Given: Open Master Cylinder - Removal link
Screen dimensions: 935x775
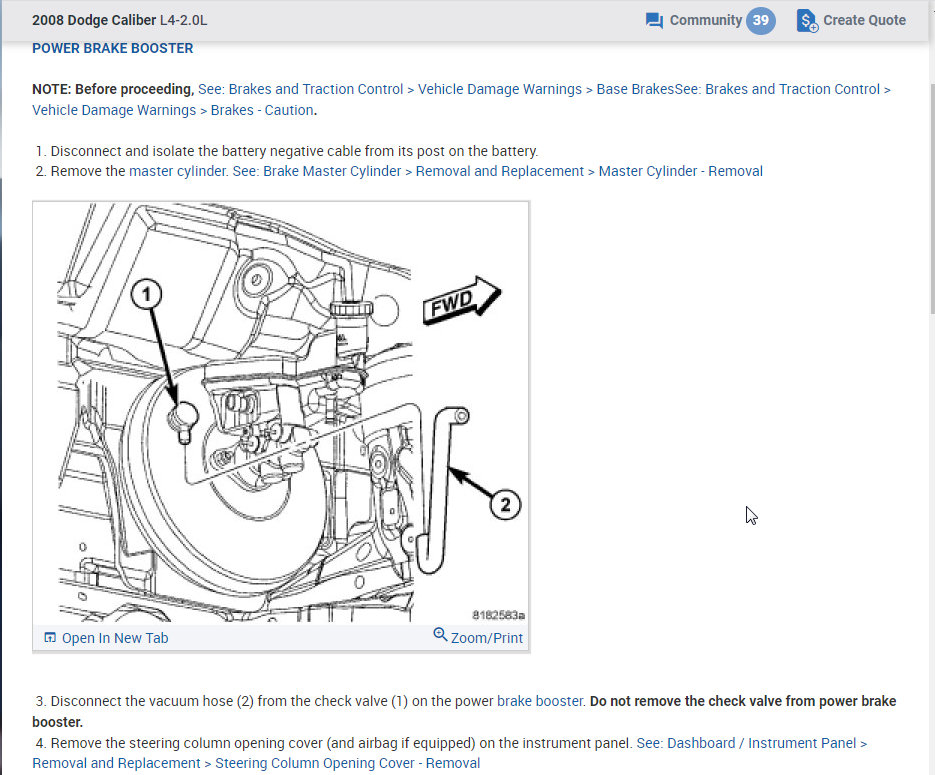Looking at the screenshot, I should coord(680,171).
